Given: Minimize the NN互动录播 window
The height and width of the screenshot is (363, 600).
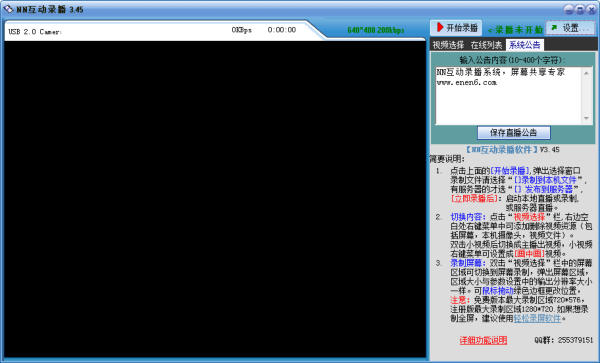Looking at the screenshot, I should coord(569,9).
